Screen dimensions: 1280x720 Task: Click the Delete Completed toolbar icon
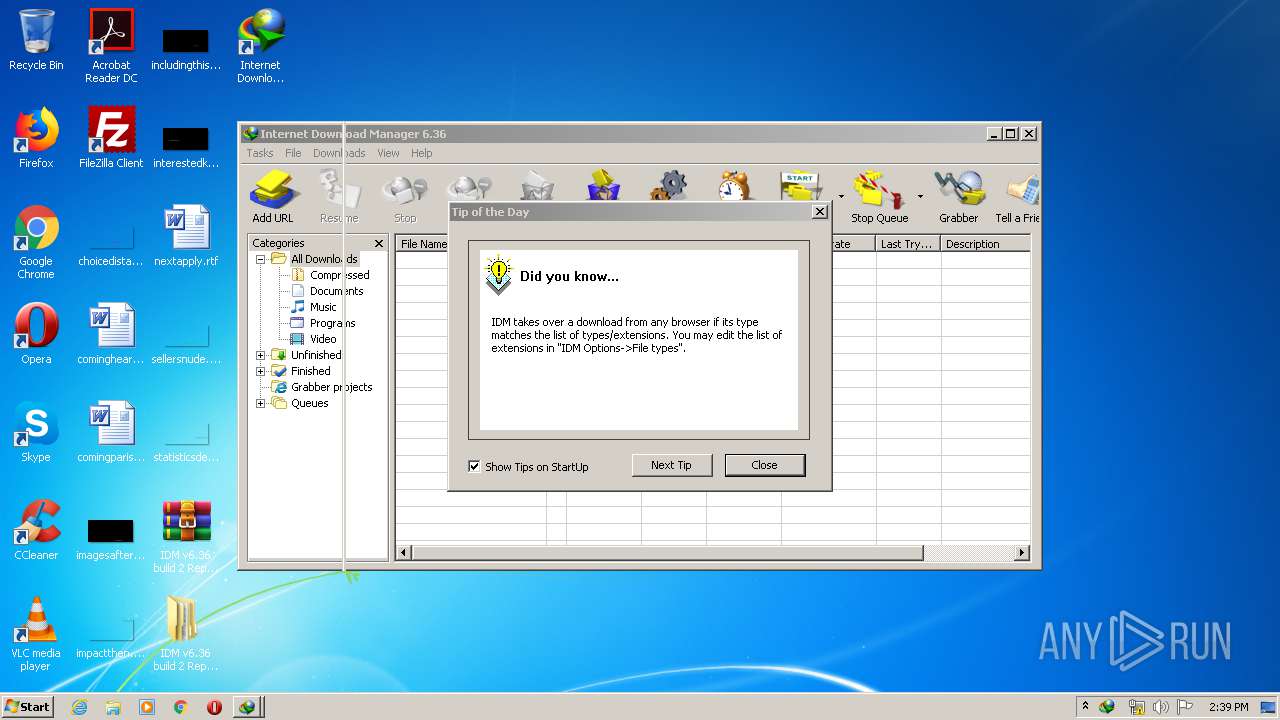point(604,186)
